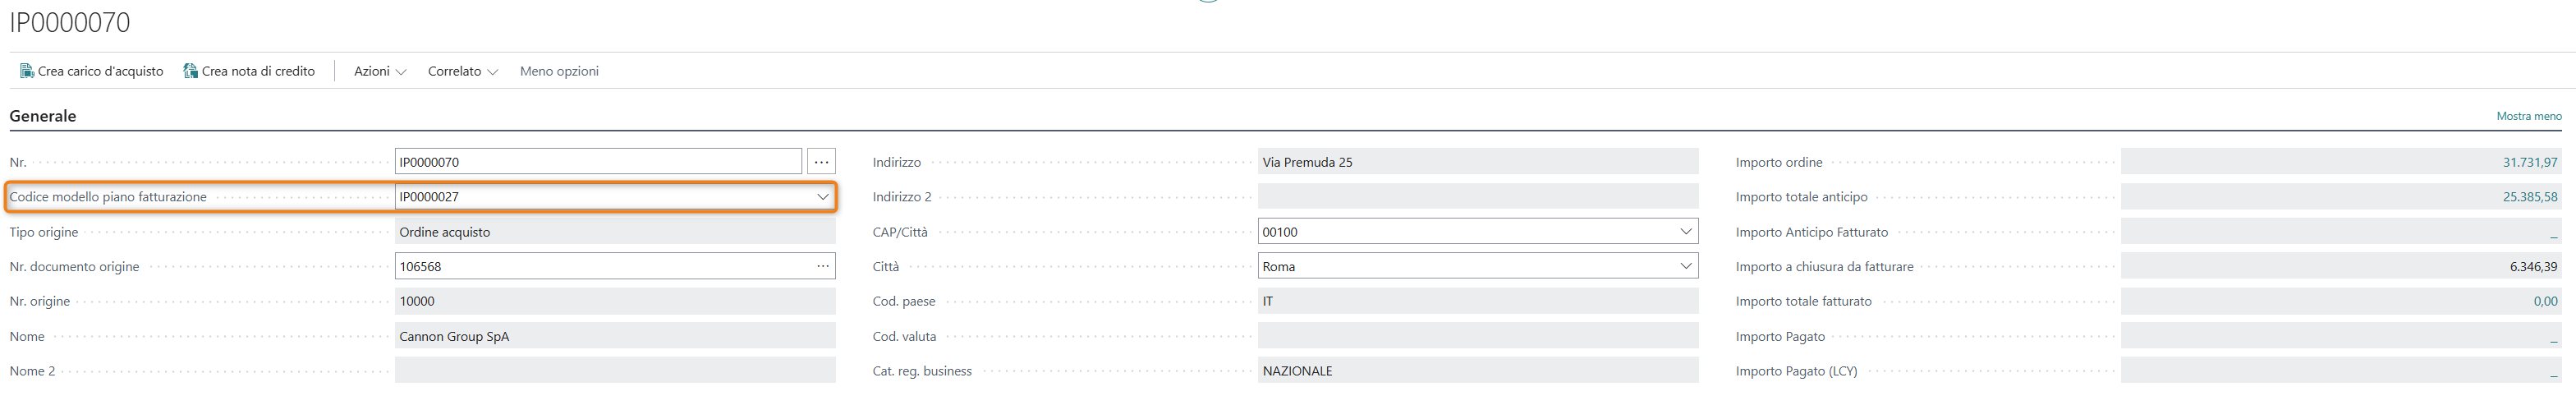Viewport: 2576px width, 419px height.
Task: Click the Indirizzo field Via Premuda 25
Action: (1476, 162)
